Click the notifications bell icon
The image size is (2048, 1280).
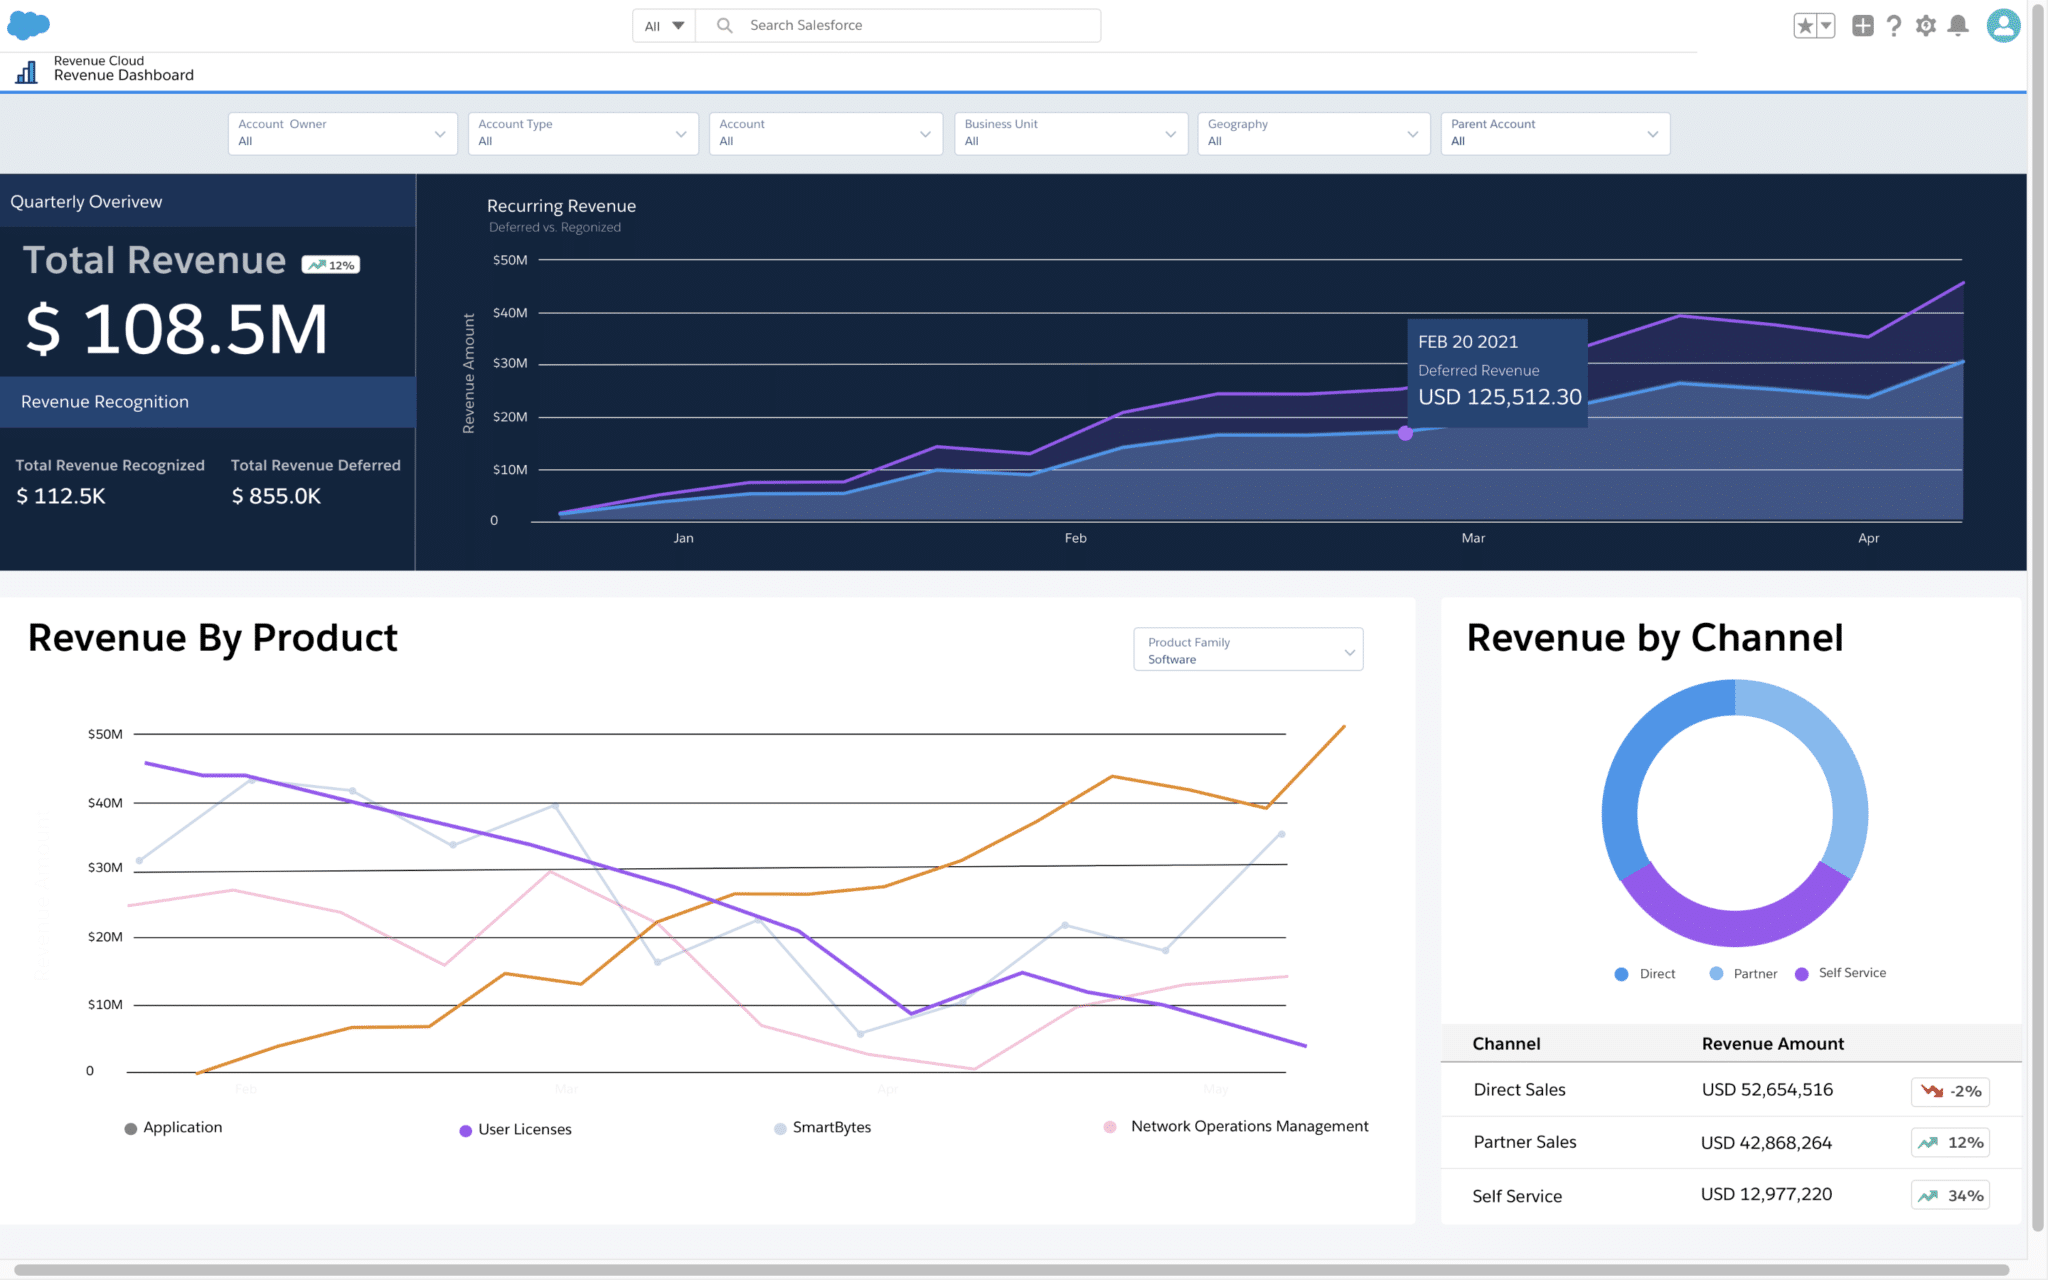(x=1957, y=25)
